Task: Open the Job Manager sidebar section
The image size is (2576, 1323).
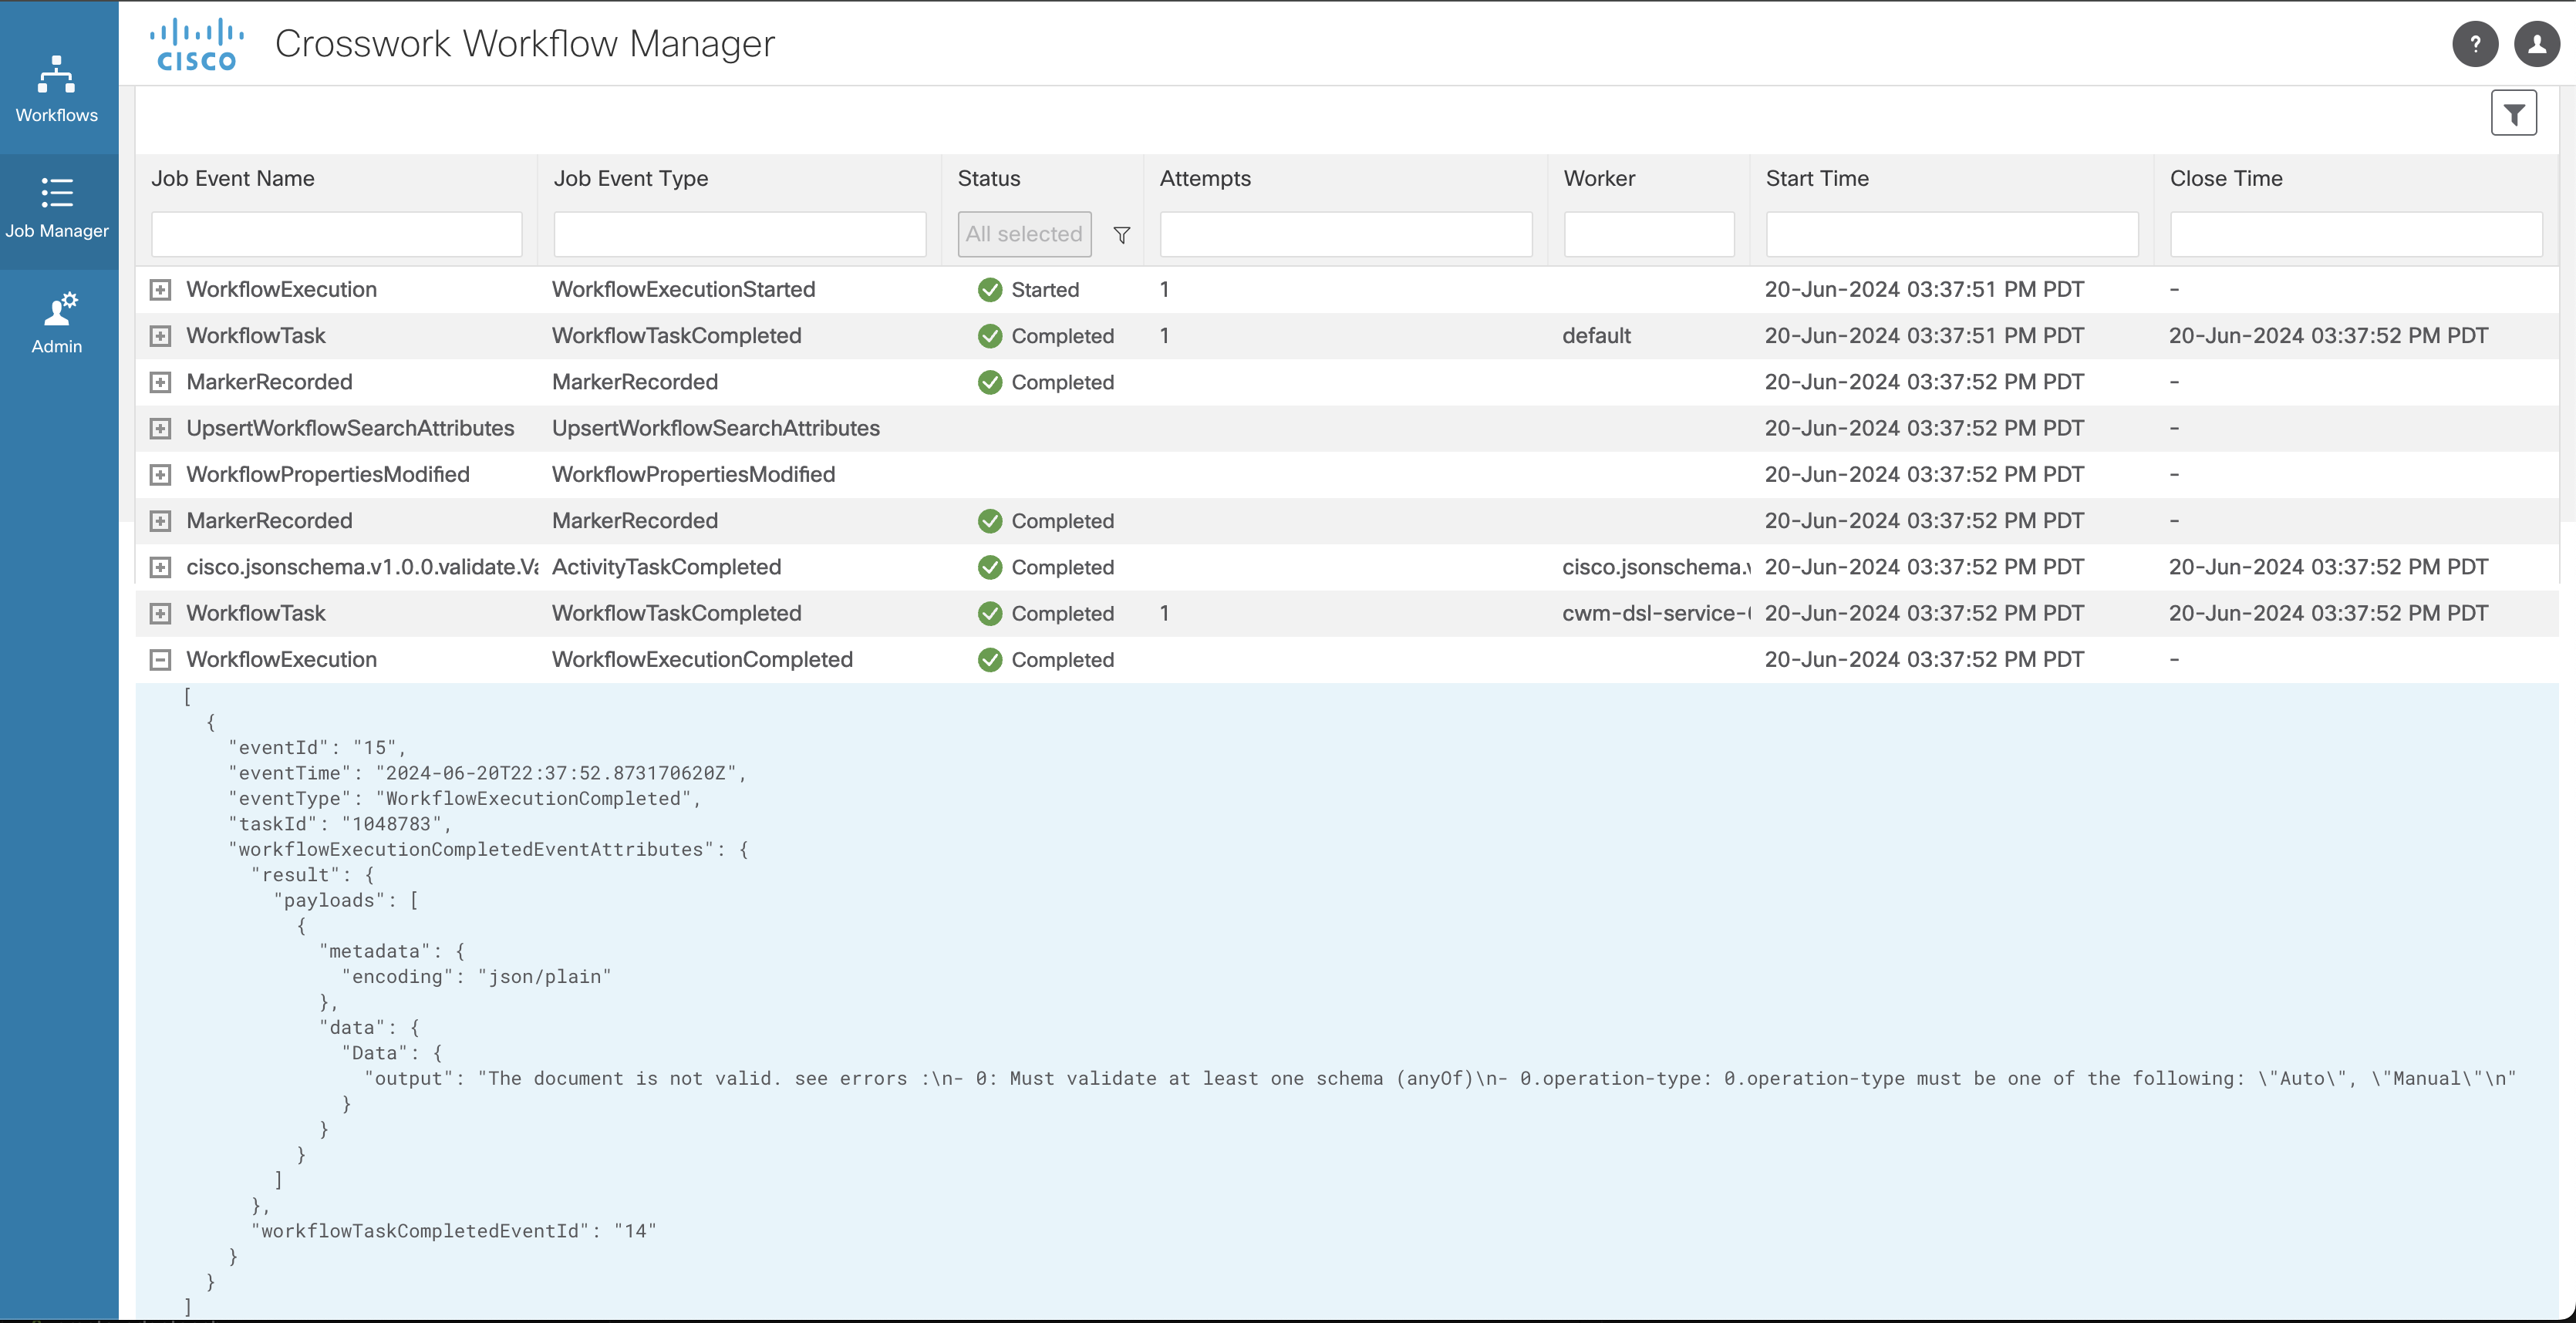Action: tap(57, 208)
